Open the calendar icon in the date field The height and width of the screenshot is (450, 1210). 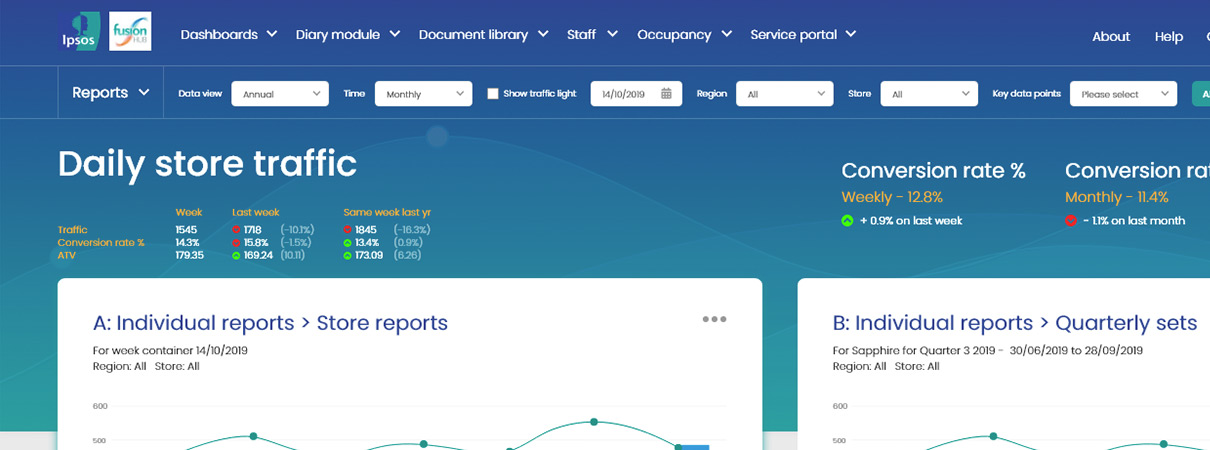[x=667, y=94]
